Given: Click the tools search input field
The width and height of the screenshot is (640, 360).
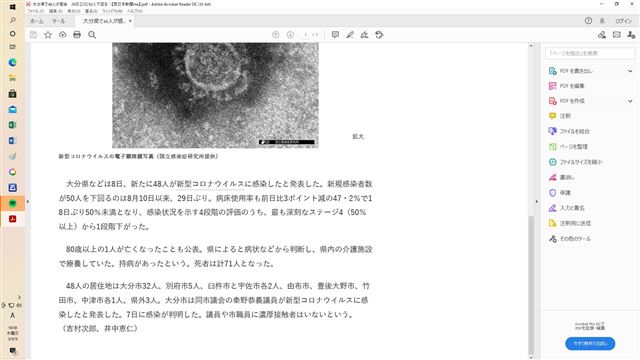Looking at the screenshot, I should click(x=590, y=53).
